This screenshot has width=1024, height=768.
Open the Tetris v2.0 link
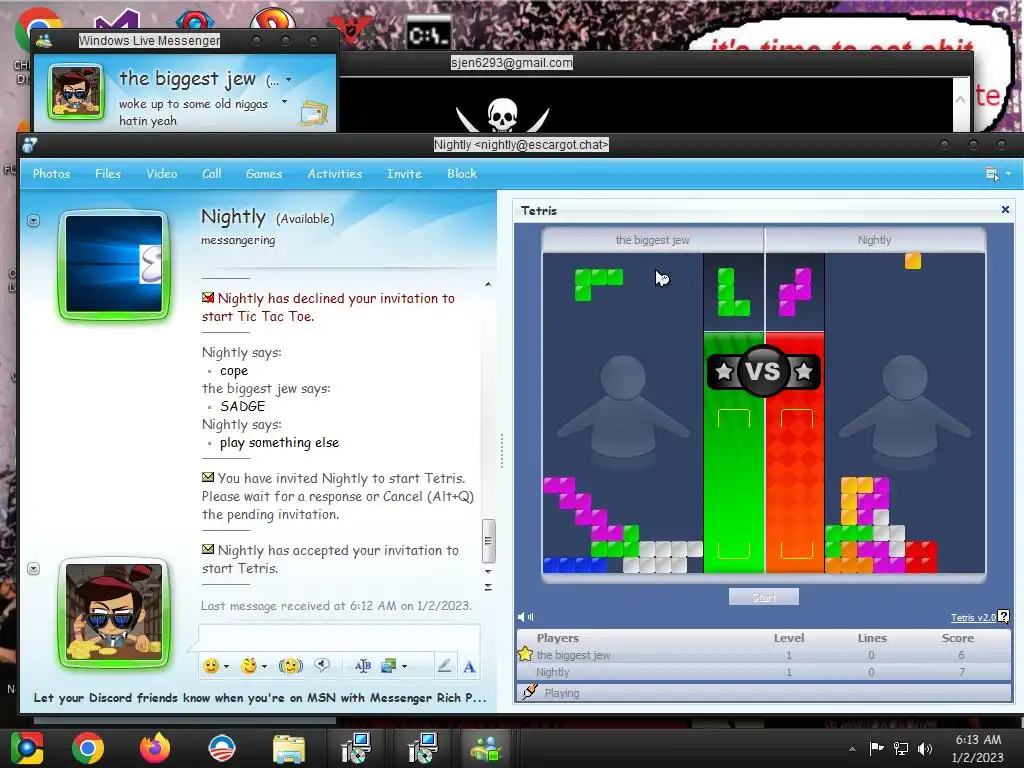(972, 617)
